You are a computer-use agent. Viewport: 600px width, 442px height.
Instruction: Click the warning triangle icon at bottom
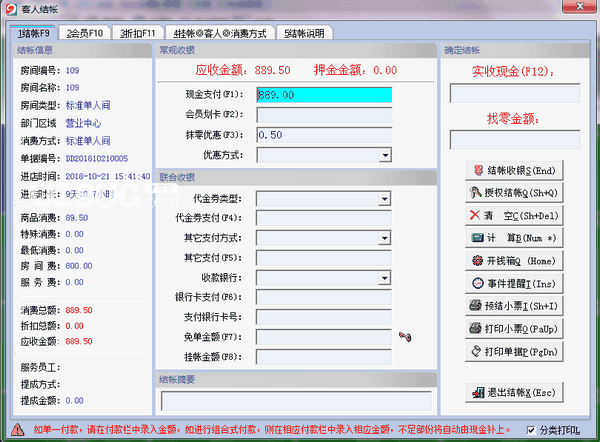tap(17, 430)
